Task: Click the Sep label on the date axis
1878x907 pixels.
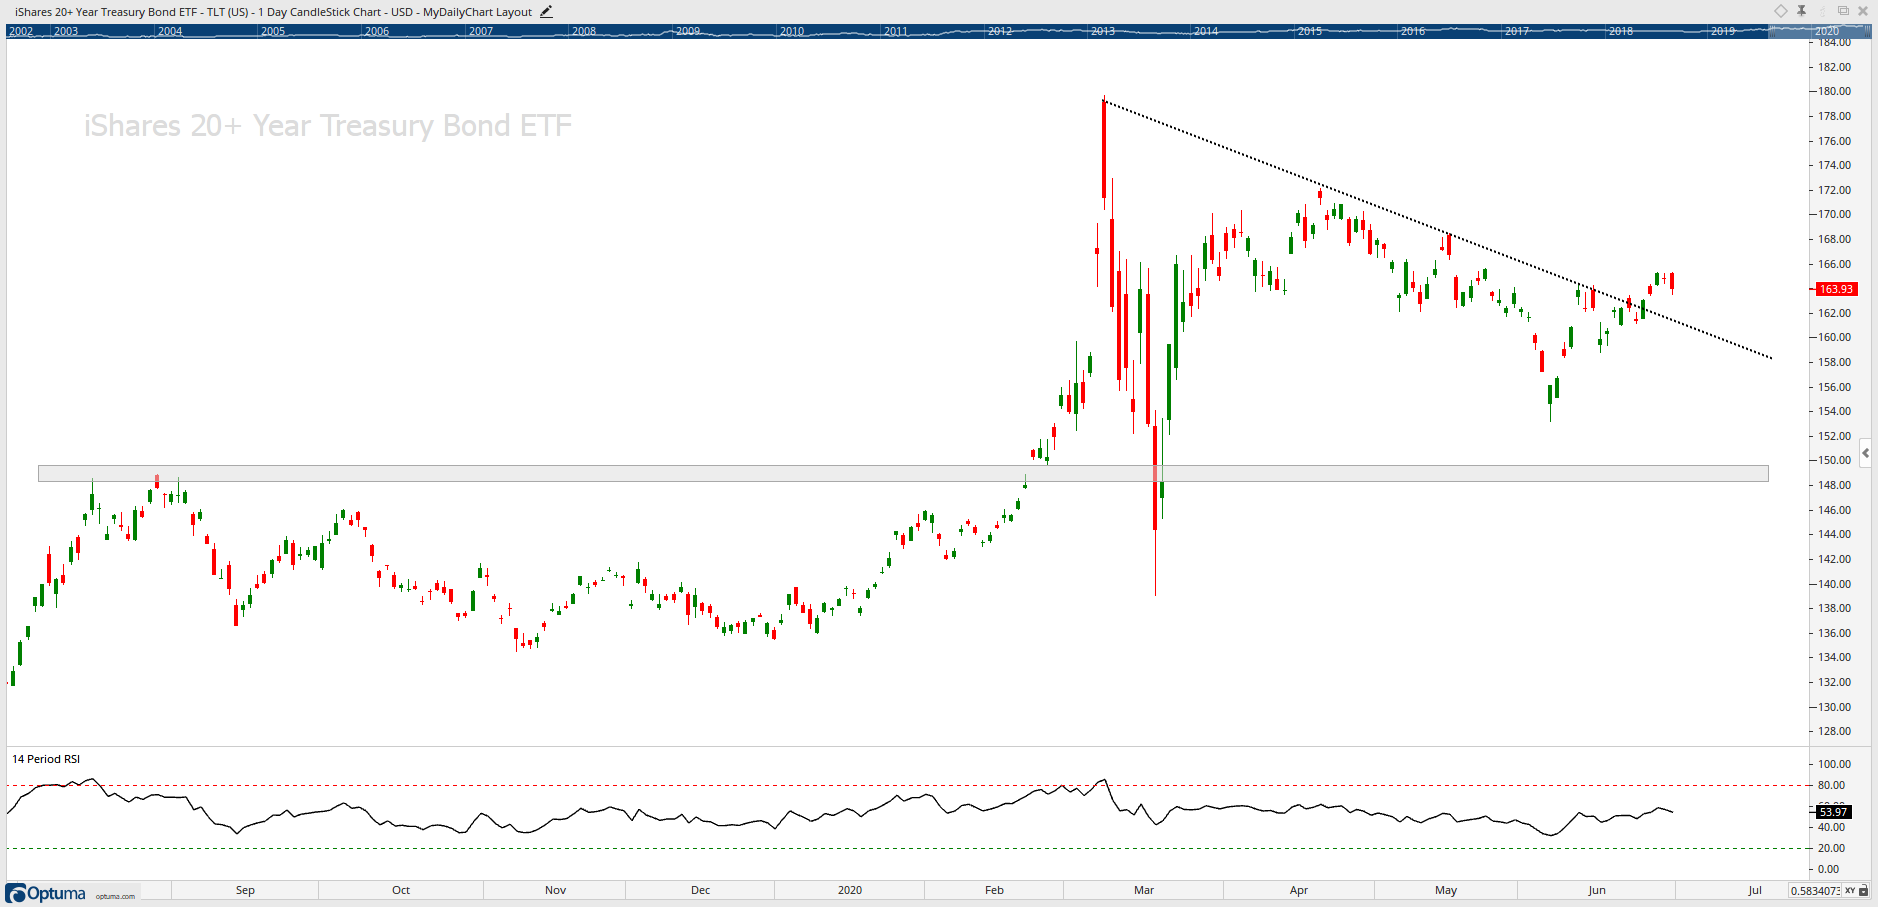Action: click(245, 890)
